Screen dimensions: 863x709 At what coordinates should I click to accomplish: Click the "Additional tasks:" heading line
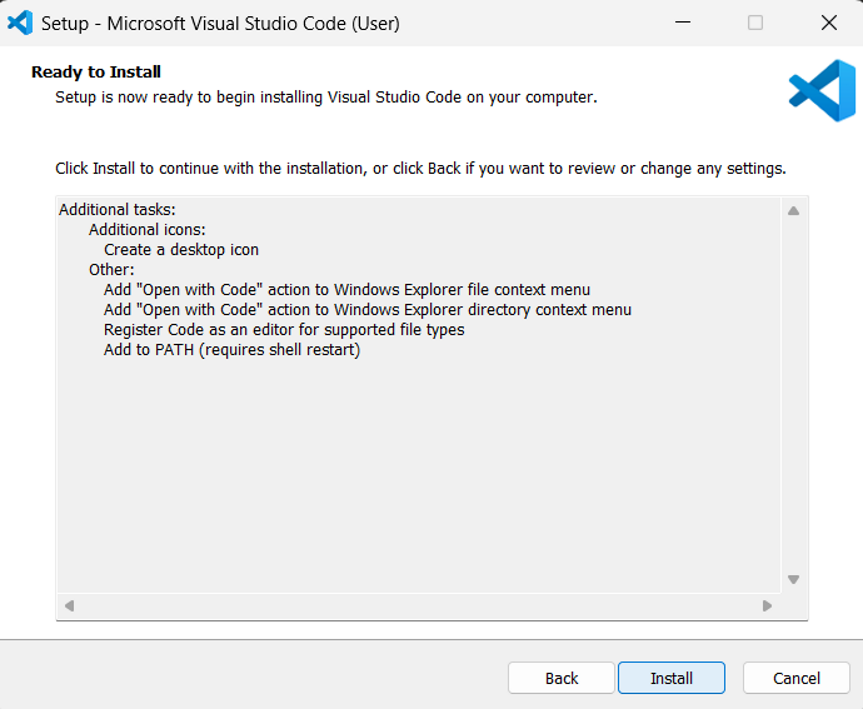pos(117,210)
